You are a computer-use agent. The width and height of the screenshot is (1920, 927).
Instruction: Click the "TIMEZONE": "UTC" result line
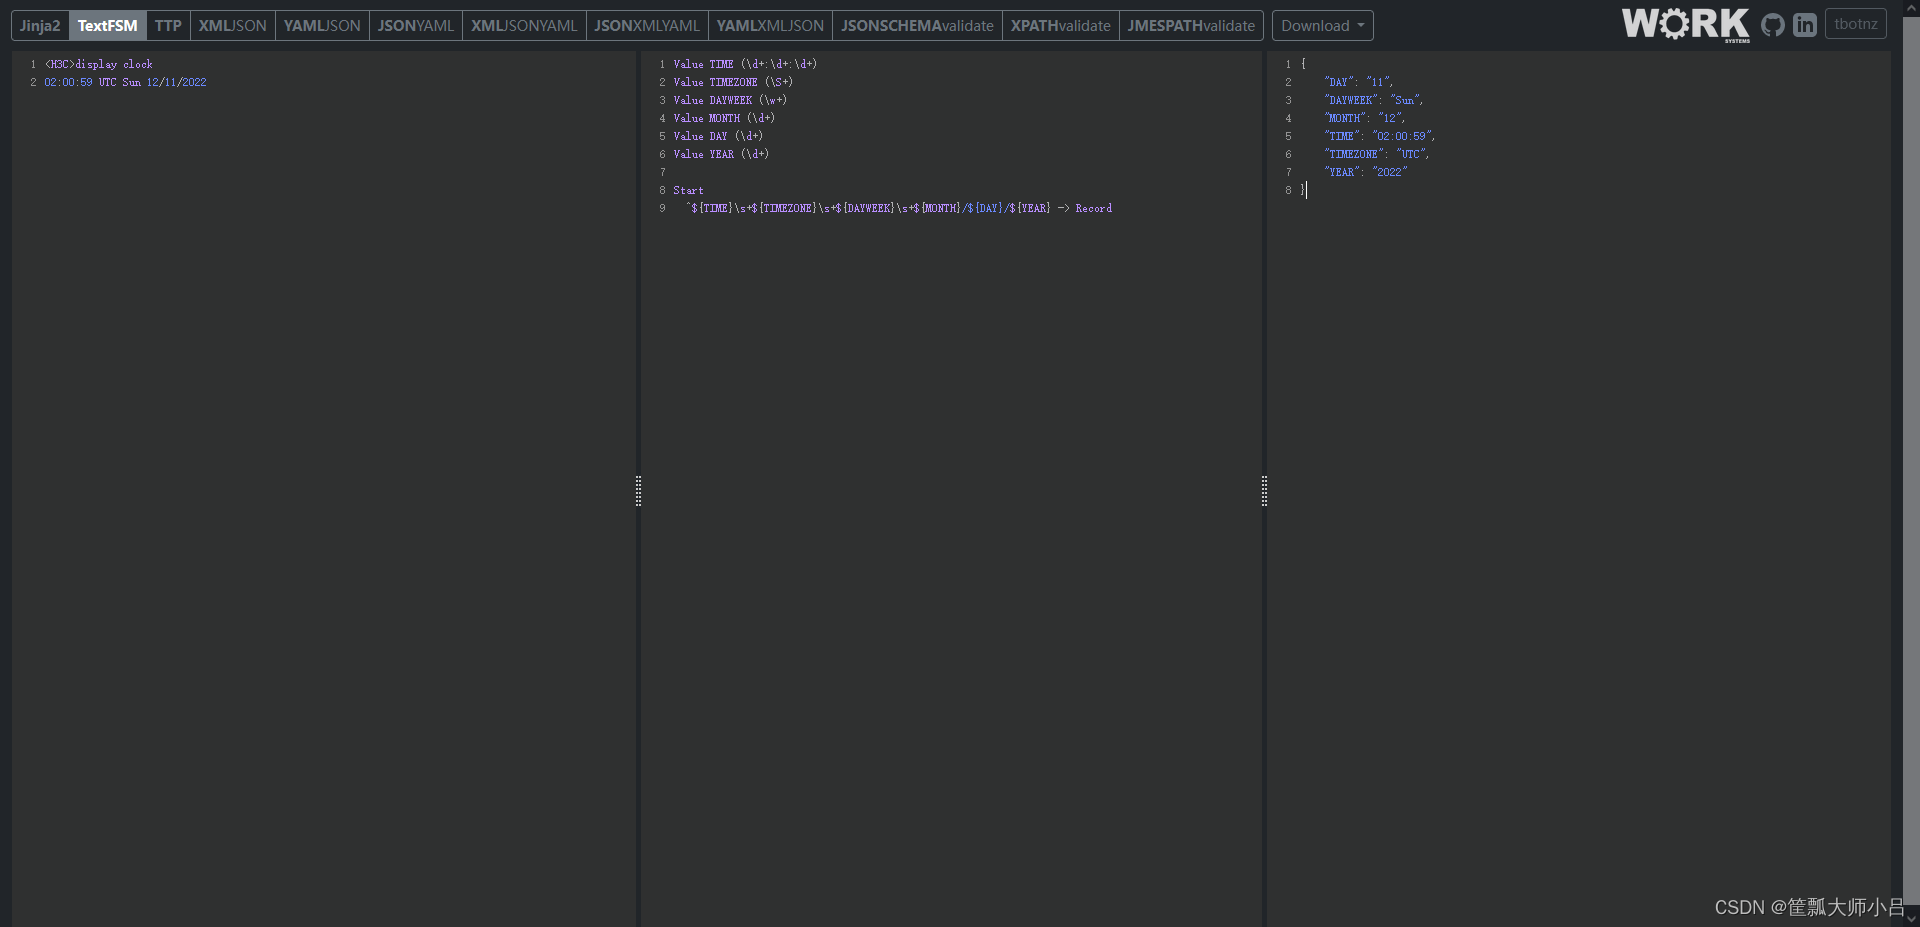(1376, 154)
